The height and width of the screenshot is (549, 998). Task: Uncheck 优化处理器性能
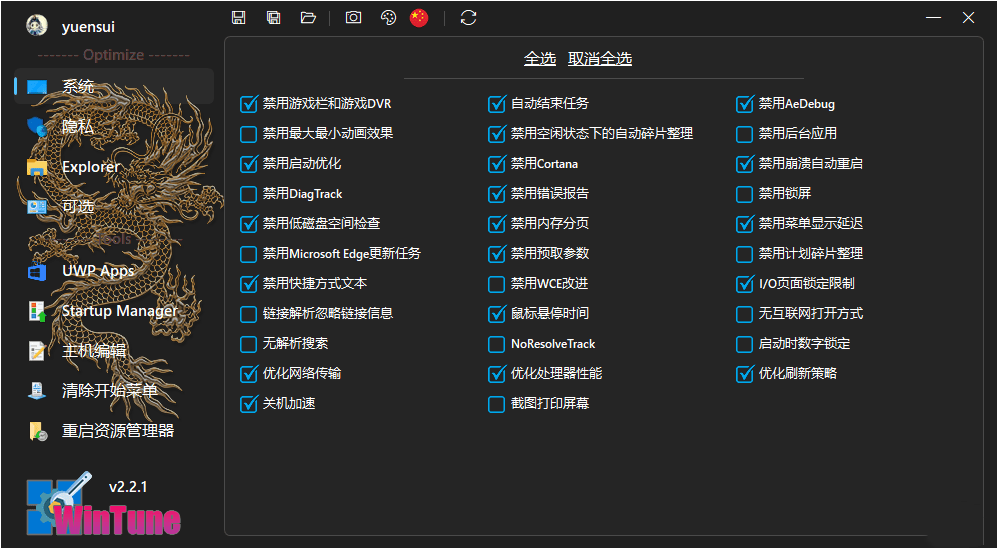pos(496,374)
